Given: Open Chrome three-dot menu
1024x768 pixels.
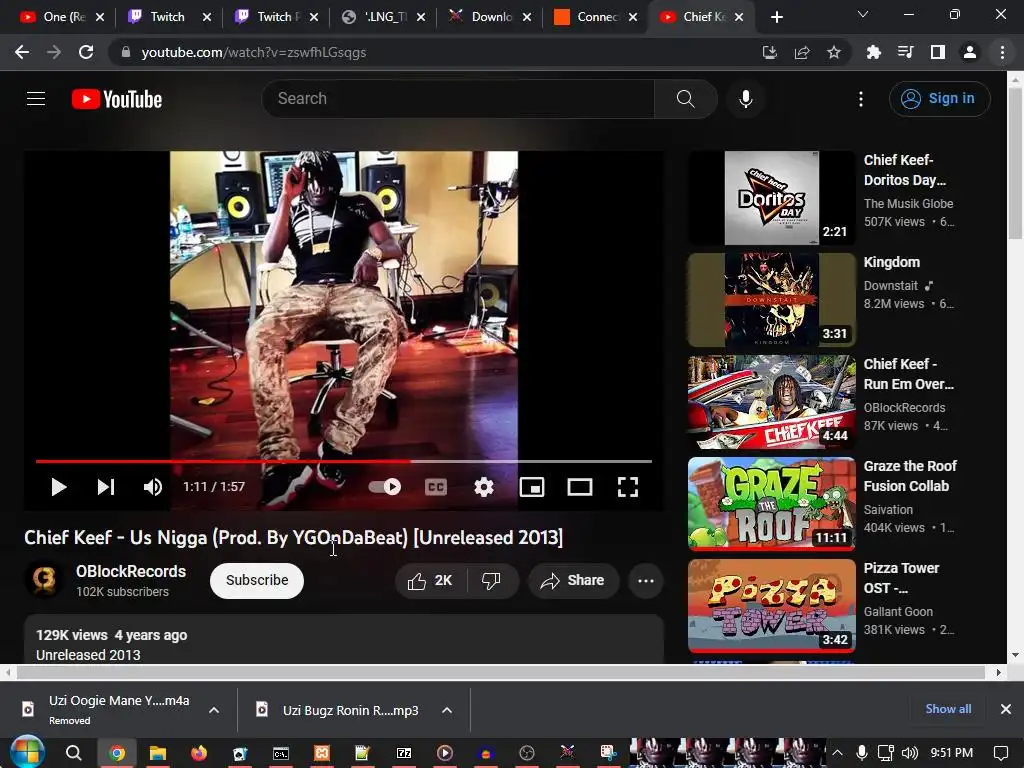Looking at the screenshot, I should tap(1002, 52).
